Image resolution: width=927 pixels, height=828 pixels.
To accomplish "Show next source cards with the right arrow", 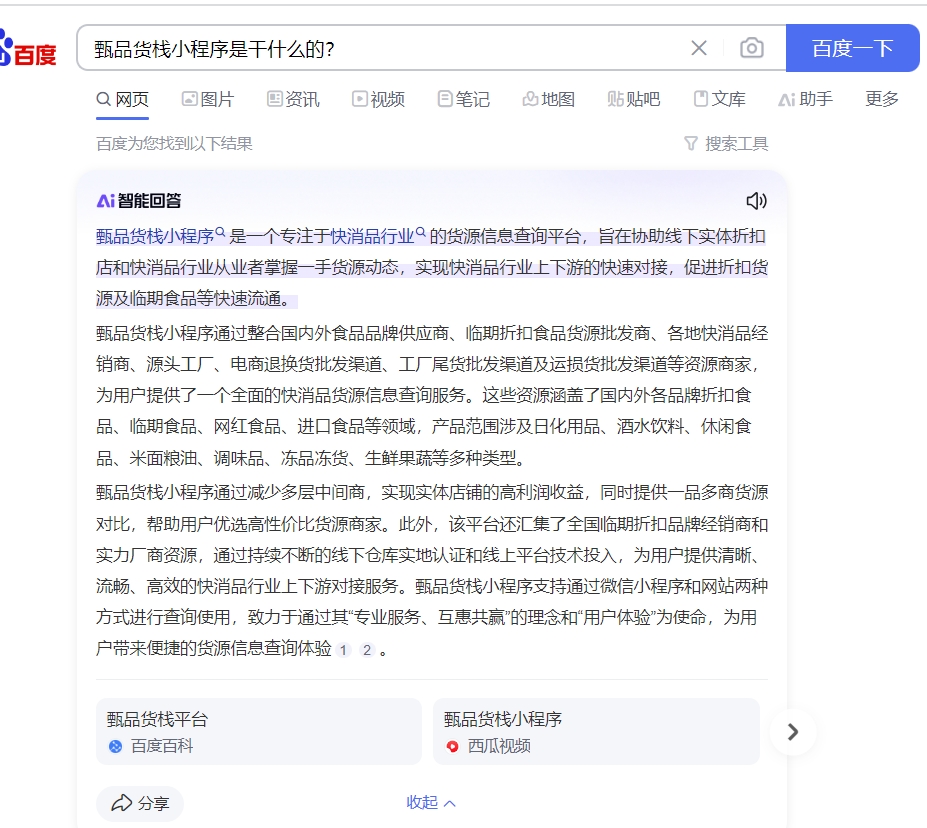I will (x=793, y=732).
